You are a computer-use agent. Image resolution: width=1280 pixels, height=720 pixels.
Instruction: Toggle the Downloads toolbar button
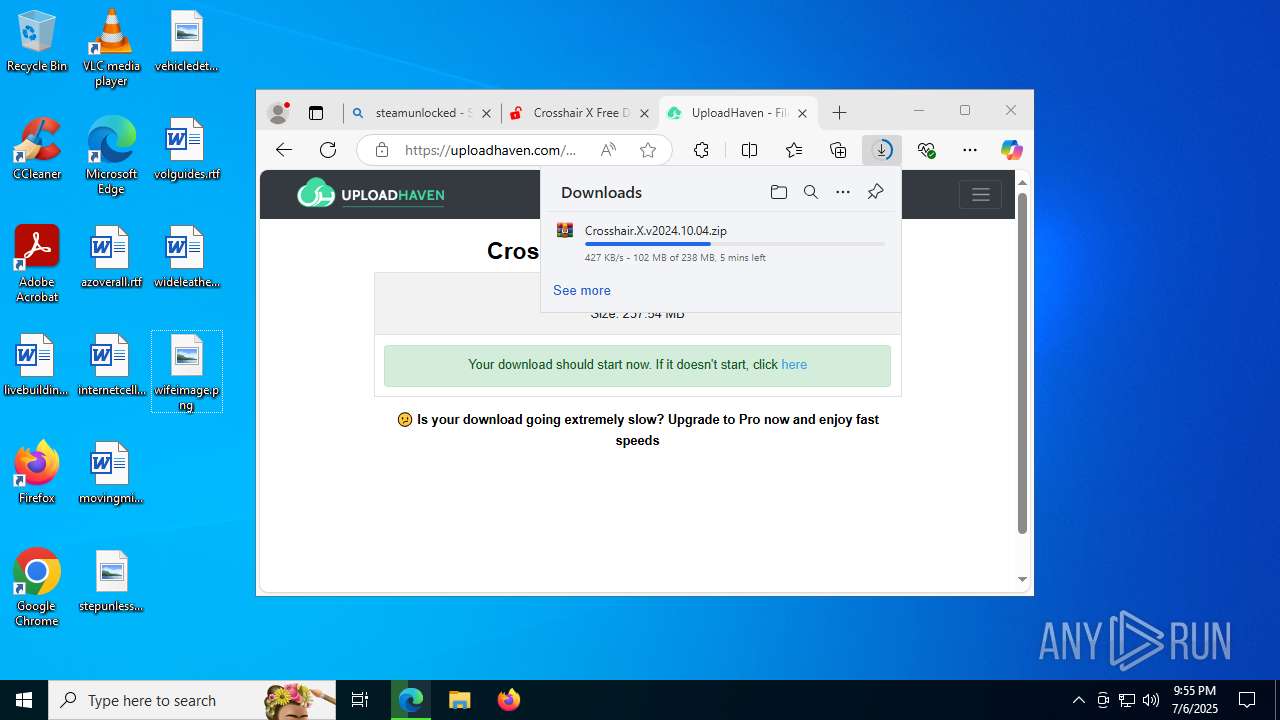[882, 150]
